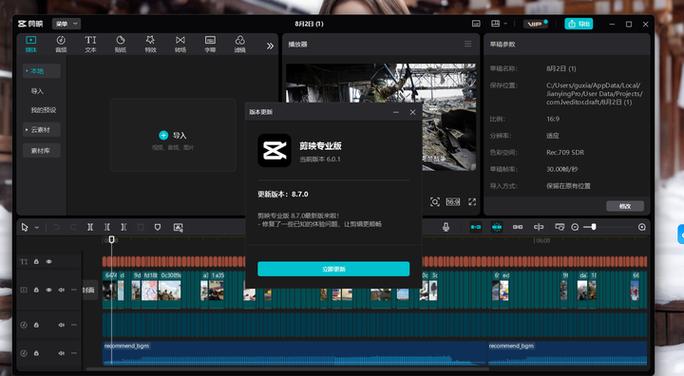
Task: Click the timeline cover/preview monitor icon
Action: point(559,227)
